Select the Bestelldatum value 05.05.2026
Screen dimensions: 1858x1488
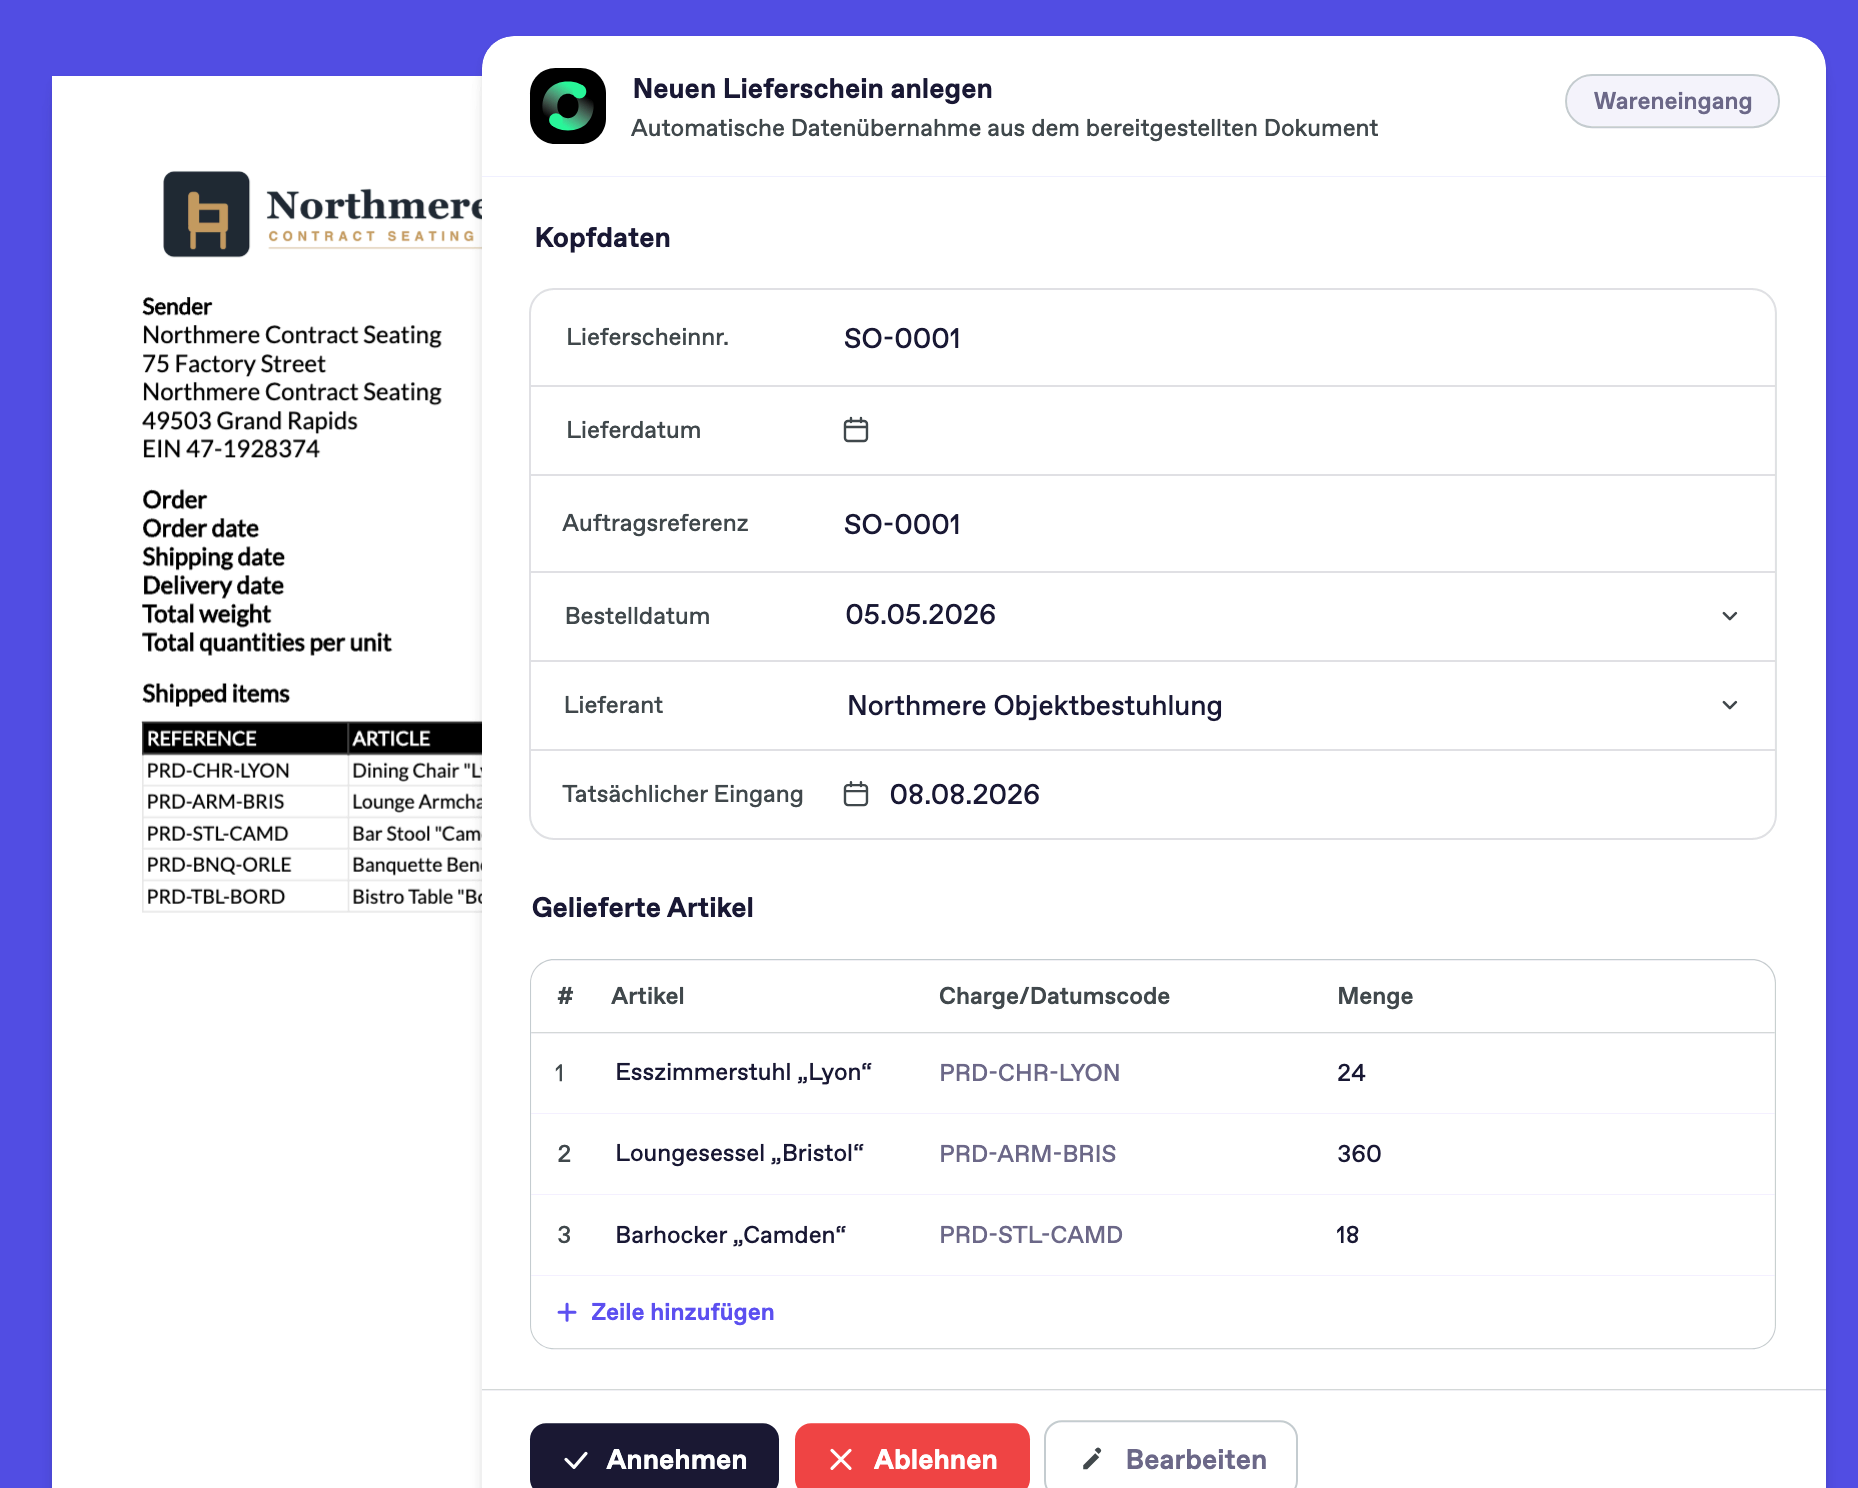[921, 614]
